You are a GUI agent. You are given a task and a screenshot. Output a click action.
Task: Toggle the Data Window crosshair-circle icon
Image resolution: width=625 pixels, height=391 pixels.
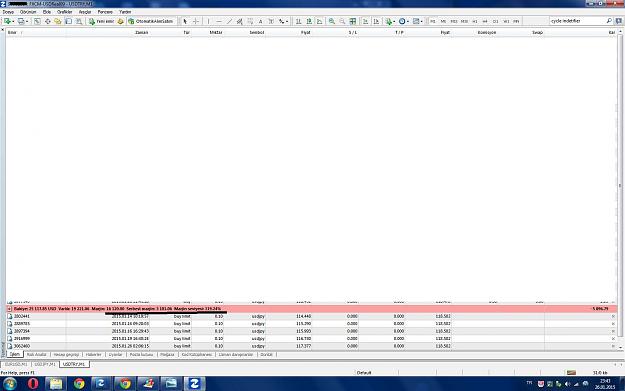(x=47, y=21)
